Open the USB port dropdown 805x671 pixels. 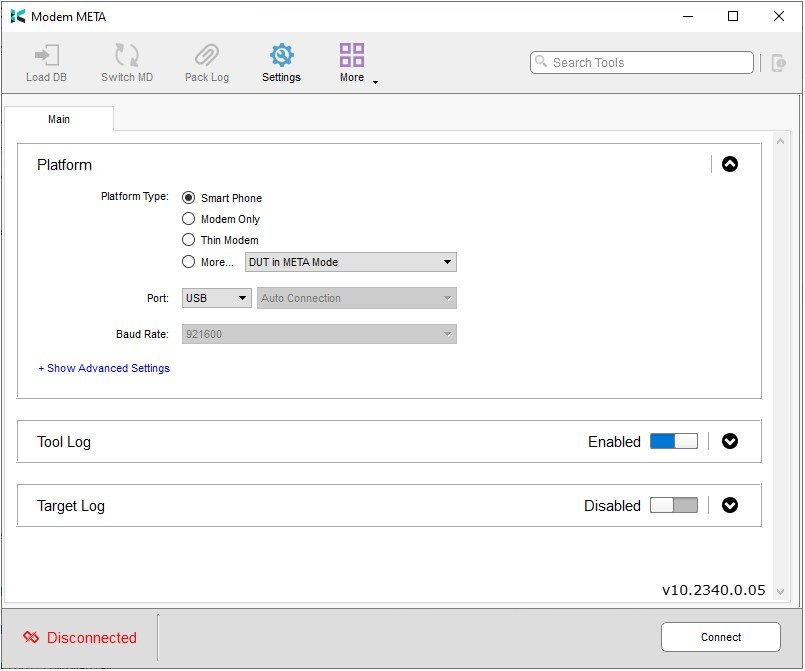(x=217, y=298)
